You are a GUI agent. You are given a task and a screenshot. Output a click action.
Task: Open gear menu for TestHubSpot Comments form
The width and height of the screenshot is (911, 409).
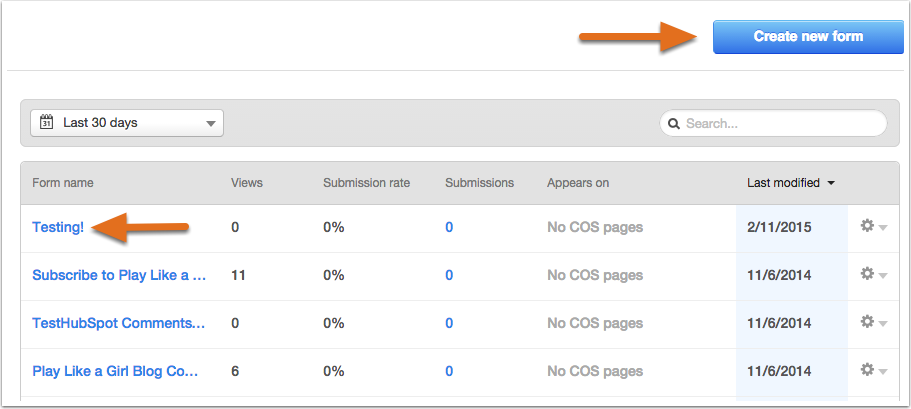(x=873, y=322)
